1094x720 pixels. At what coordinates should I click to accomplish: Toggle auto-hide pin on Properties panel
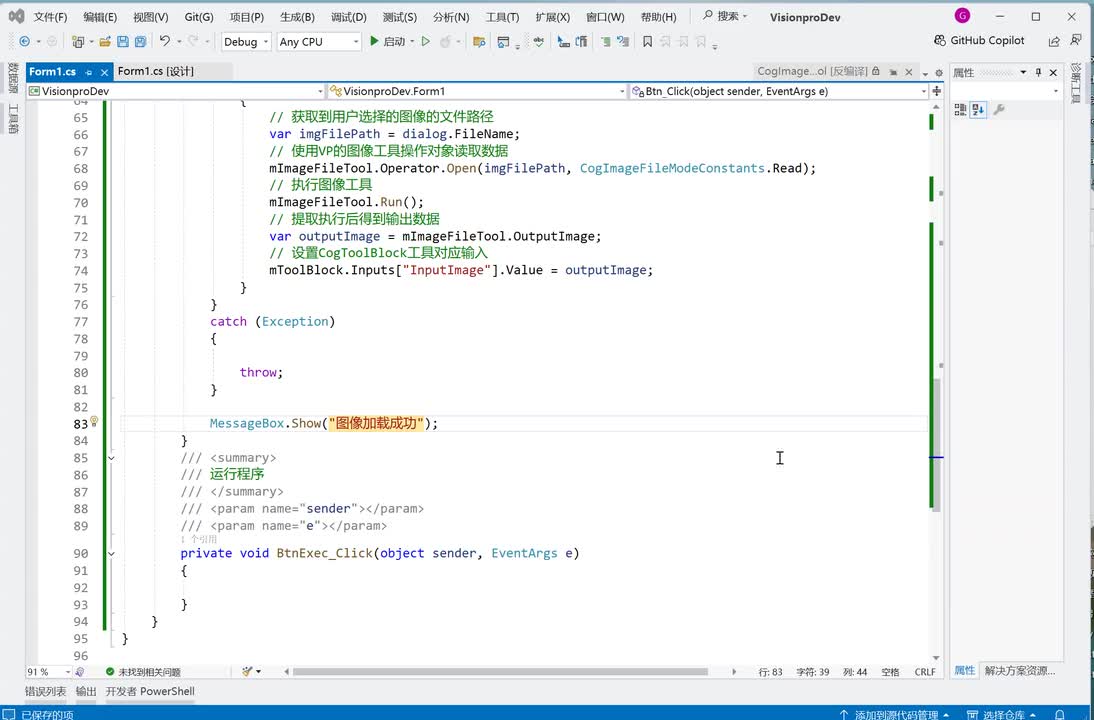click(1038, 73)
